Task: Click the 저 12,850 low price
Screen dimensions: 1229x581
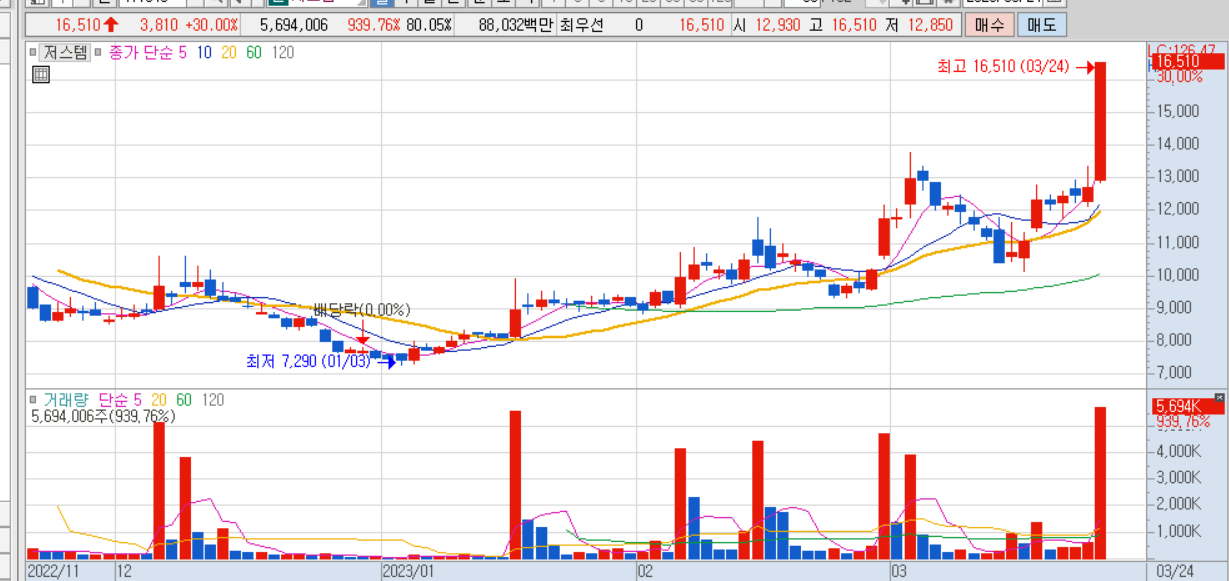Action: (x=919, y=24)
